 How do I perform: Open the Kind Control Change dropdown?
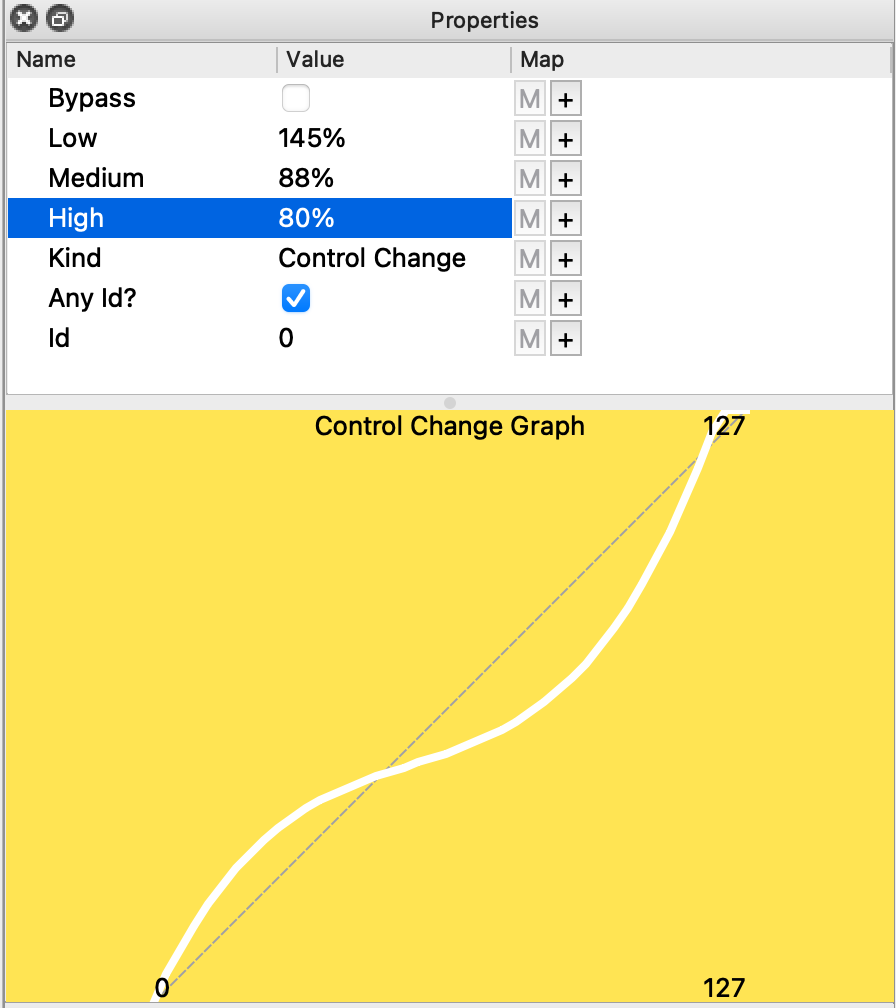click(372, 259)
